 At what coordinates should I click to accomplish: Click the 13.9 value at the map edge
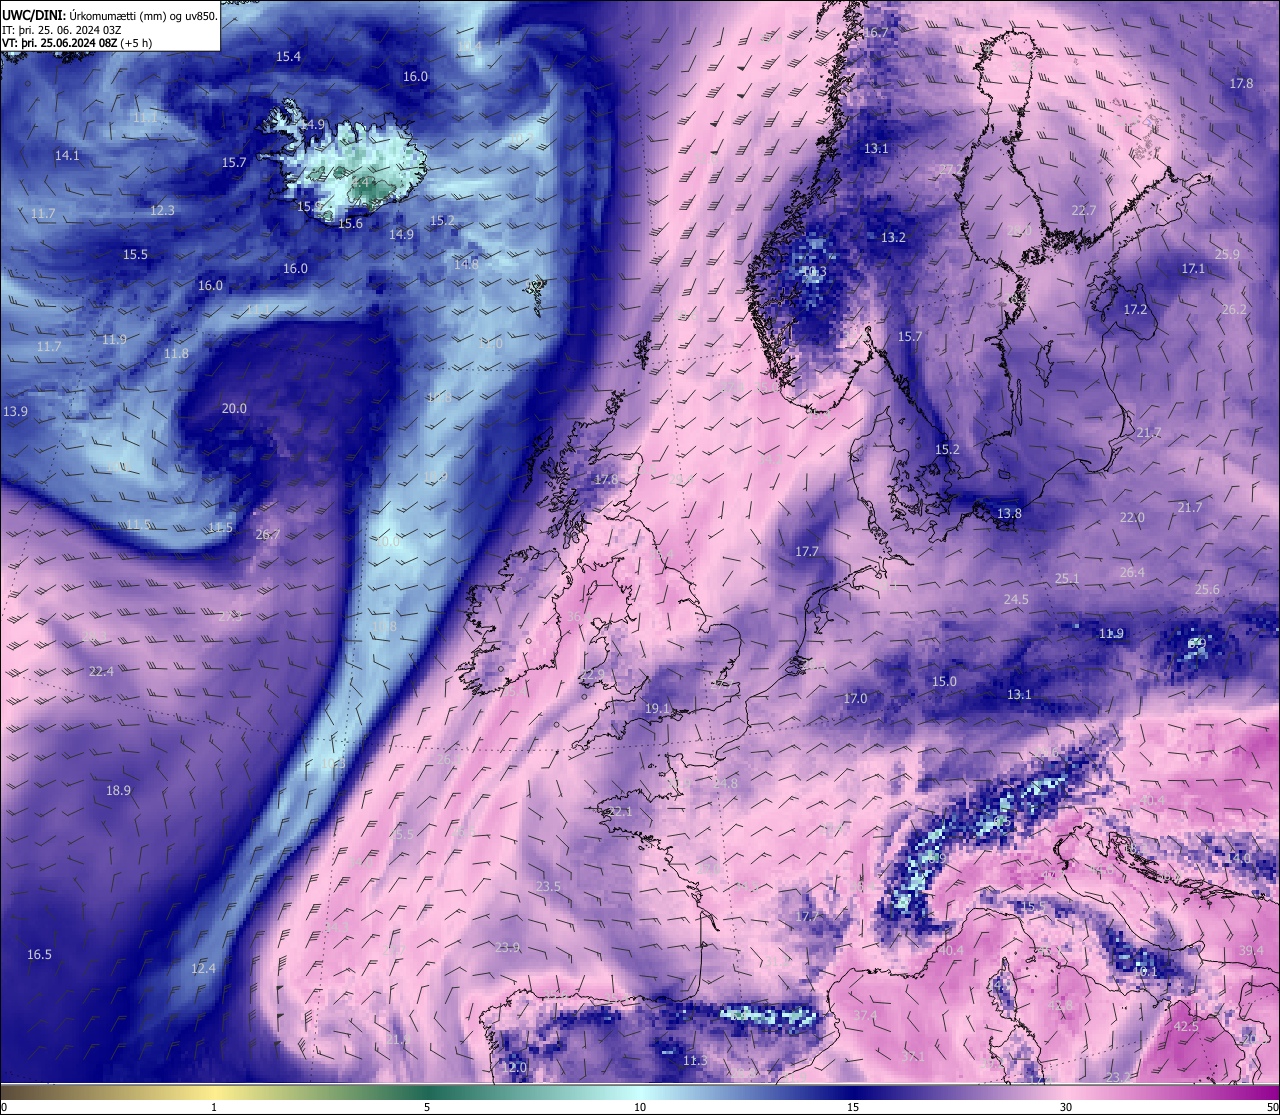pos(15,411)
